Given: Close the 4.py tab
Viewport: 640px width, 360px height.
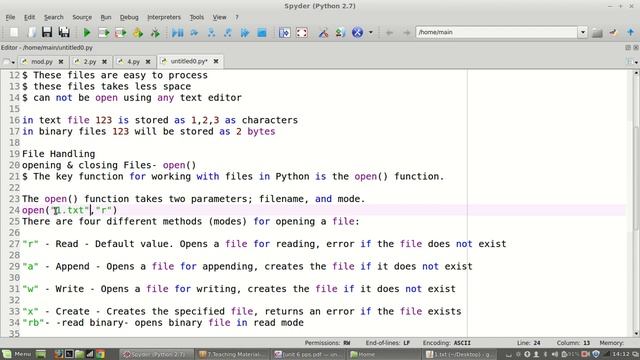Looking at the screenshot, I should (148, 62).
